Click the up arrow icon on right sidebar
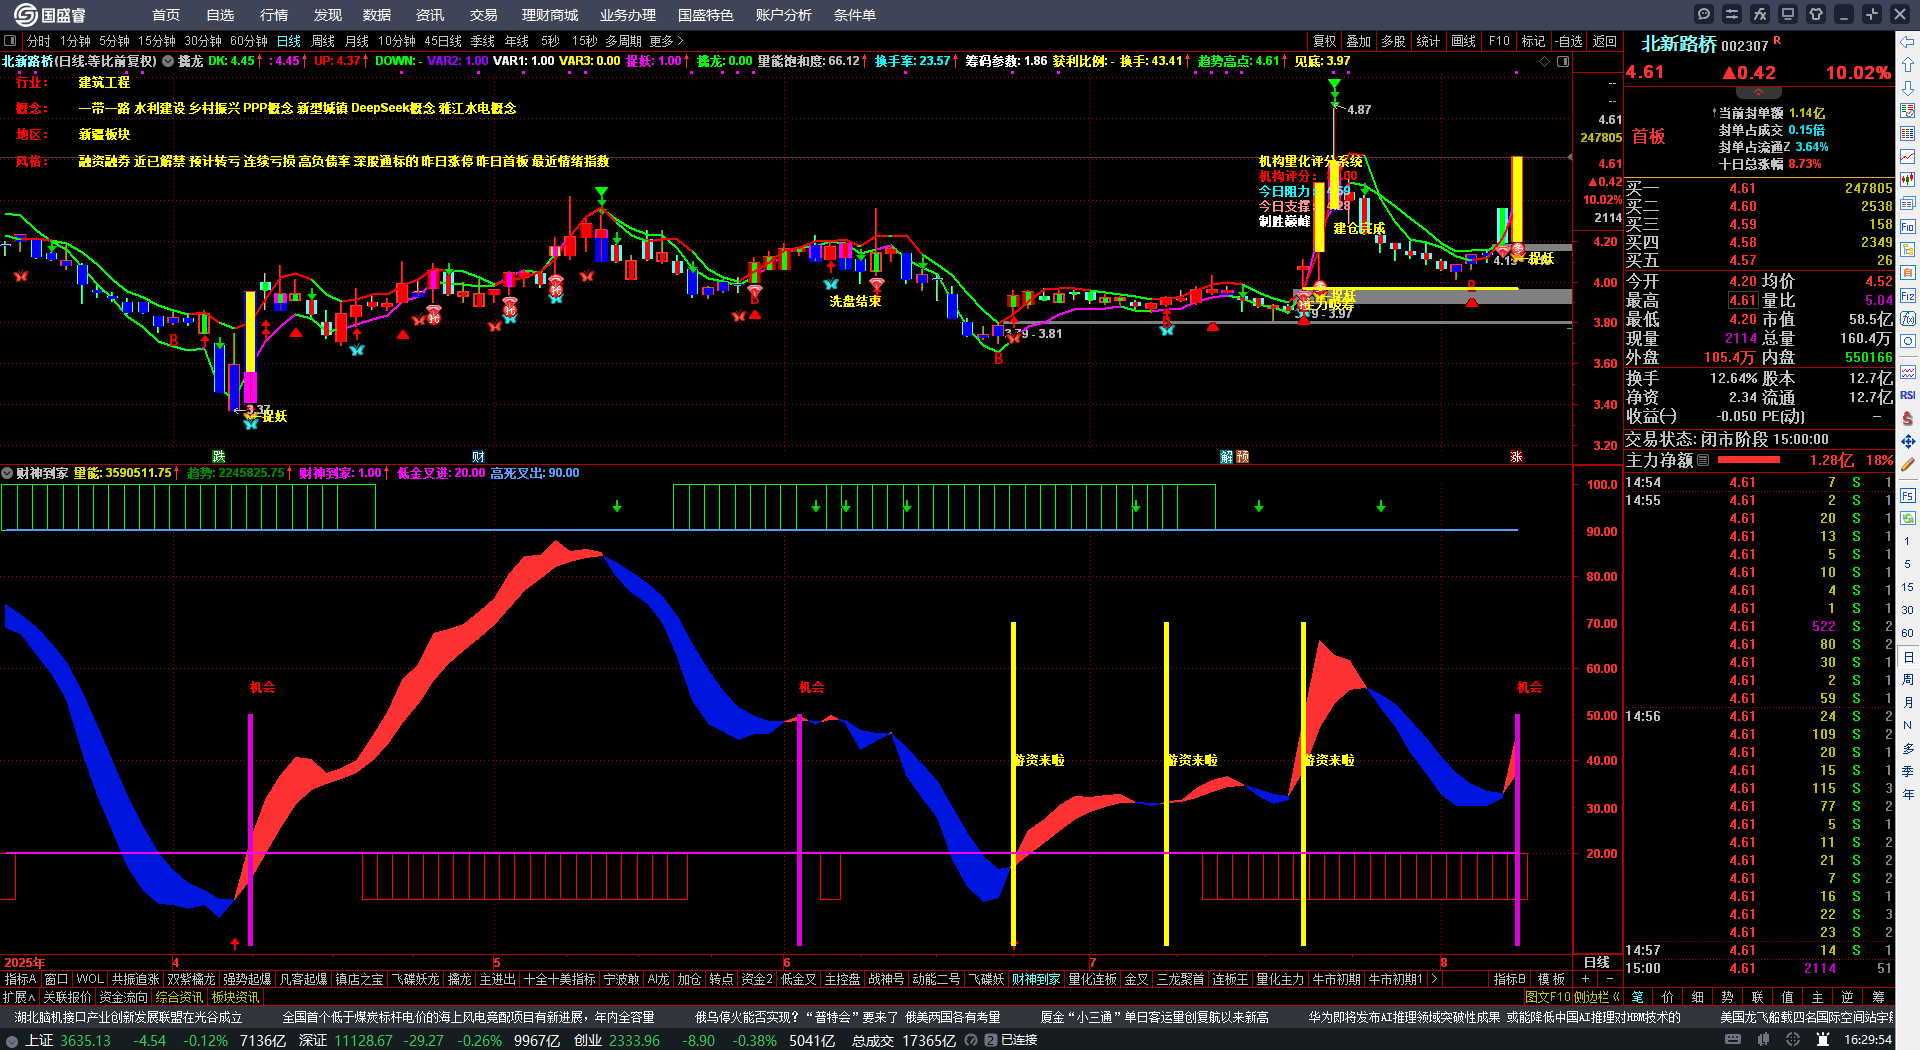 (1908, 65)
